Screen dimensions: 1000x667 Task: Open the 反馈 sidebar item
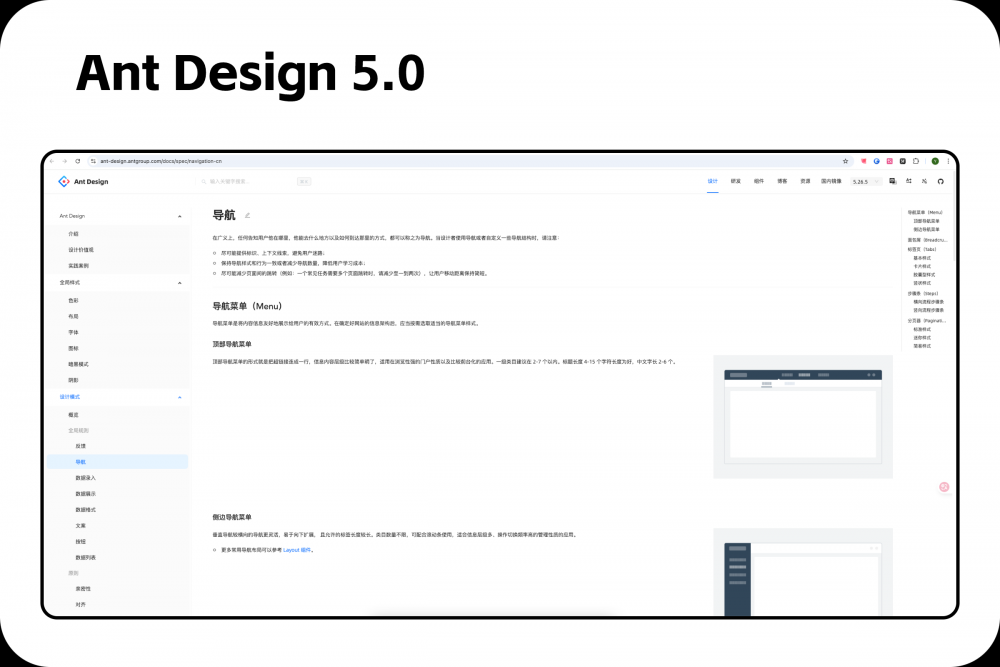coord(80,446)
